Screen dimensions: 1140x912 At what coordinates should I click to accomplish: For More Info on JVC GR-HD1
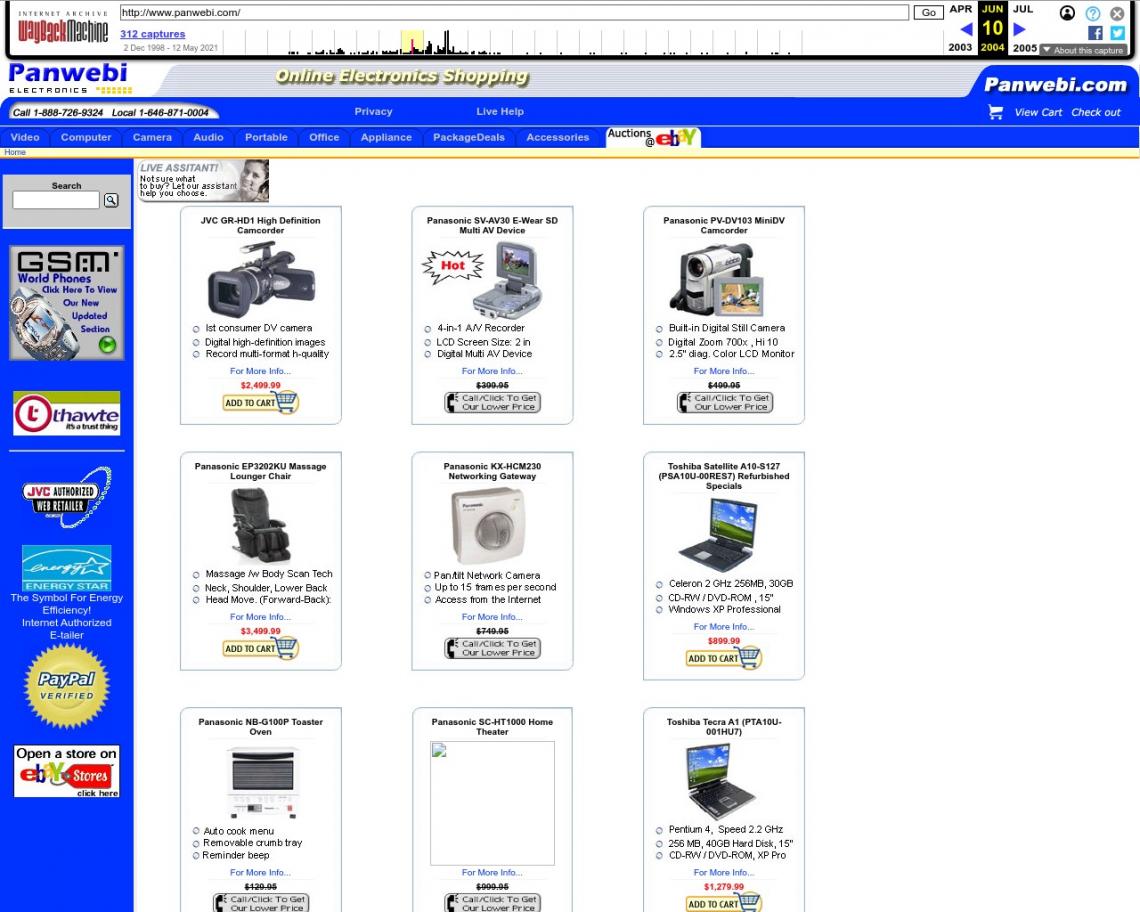260,371
